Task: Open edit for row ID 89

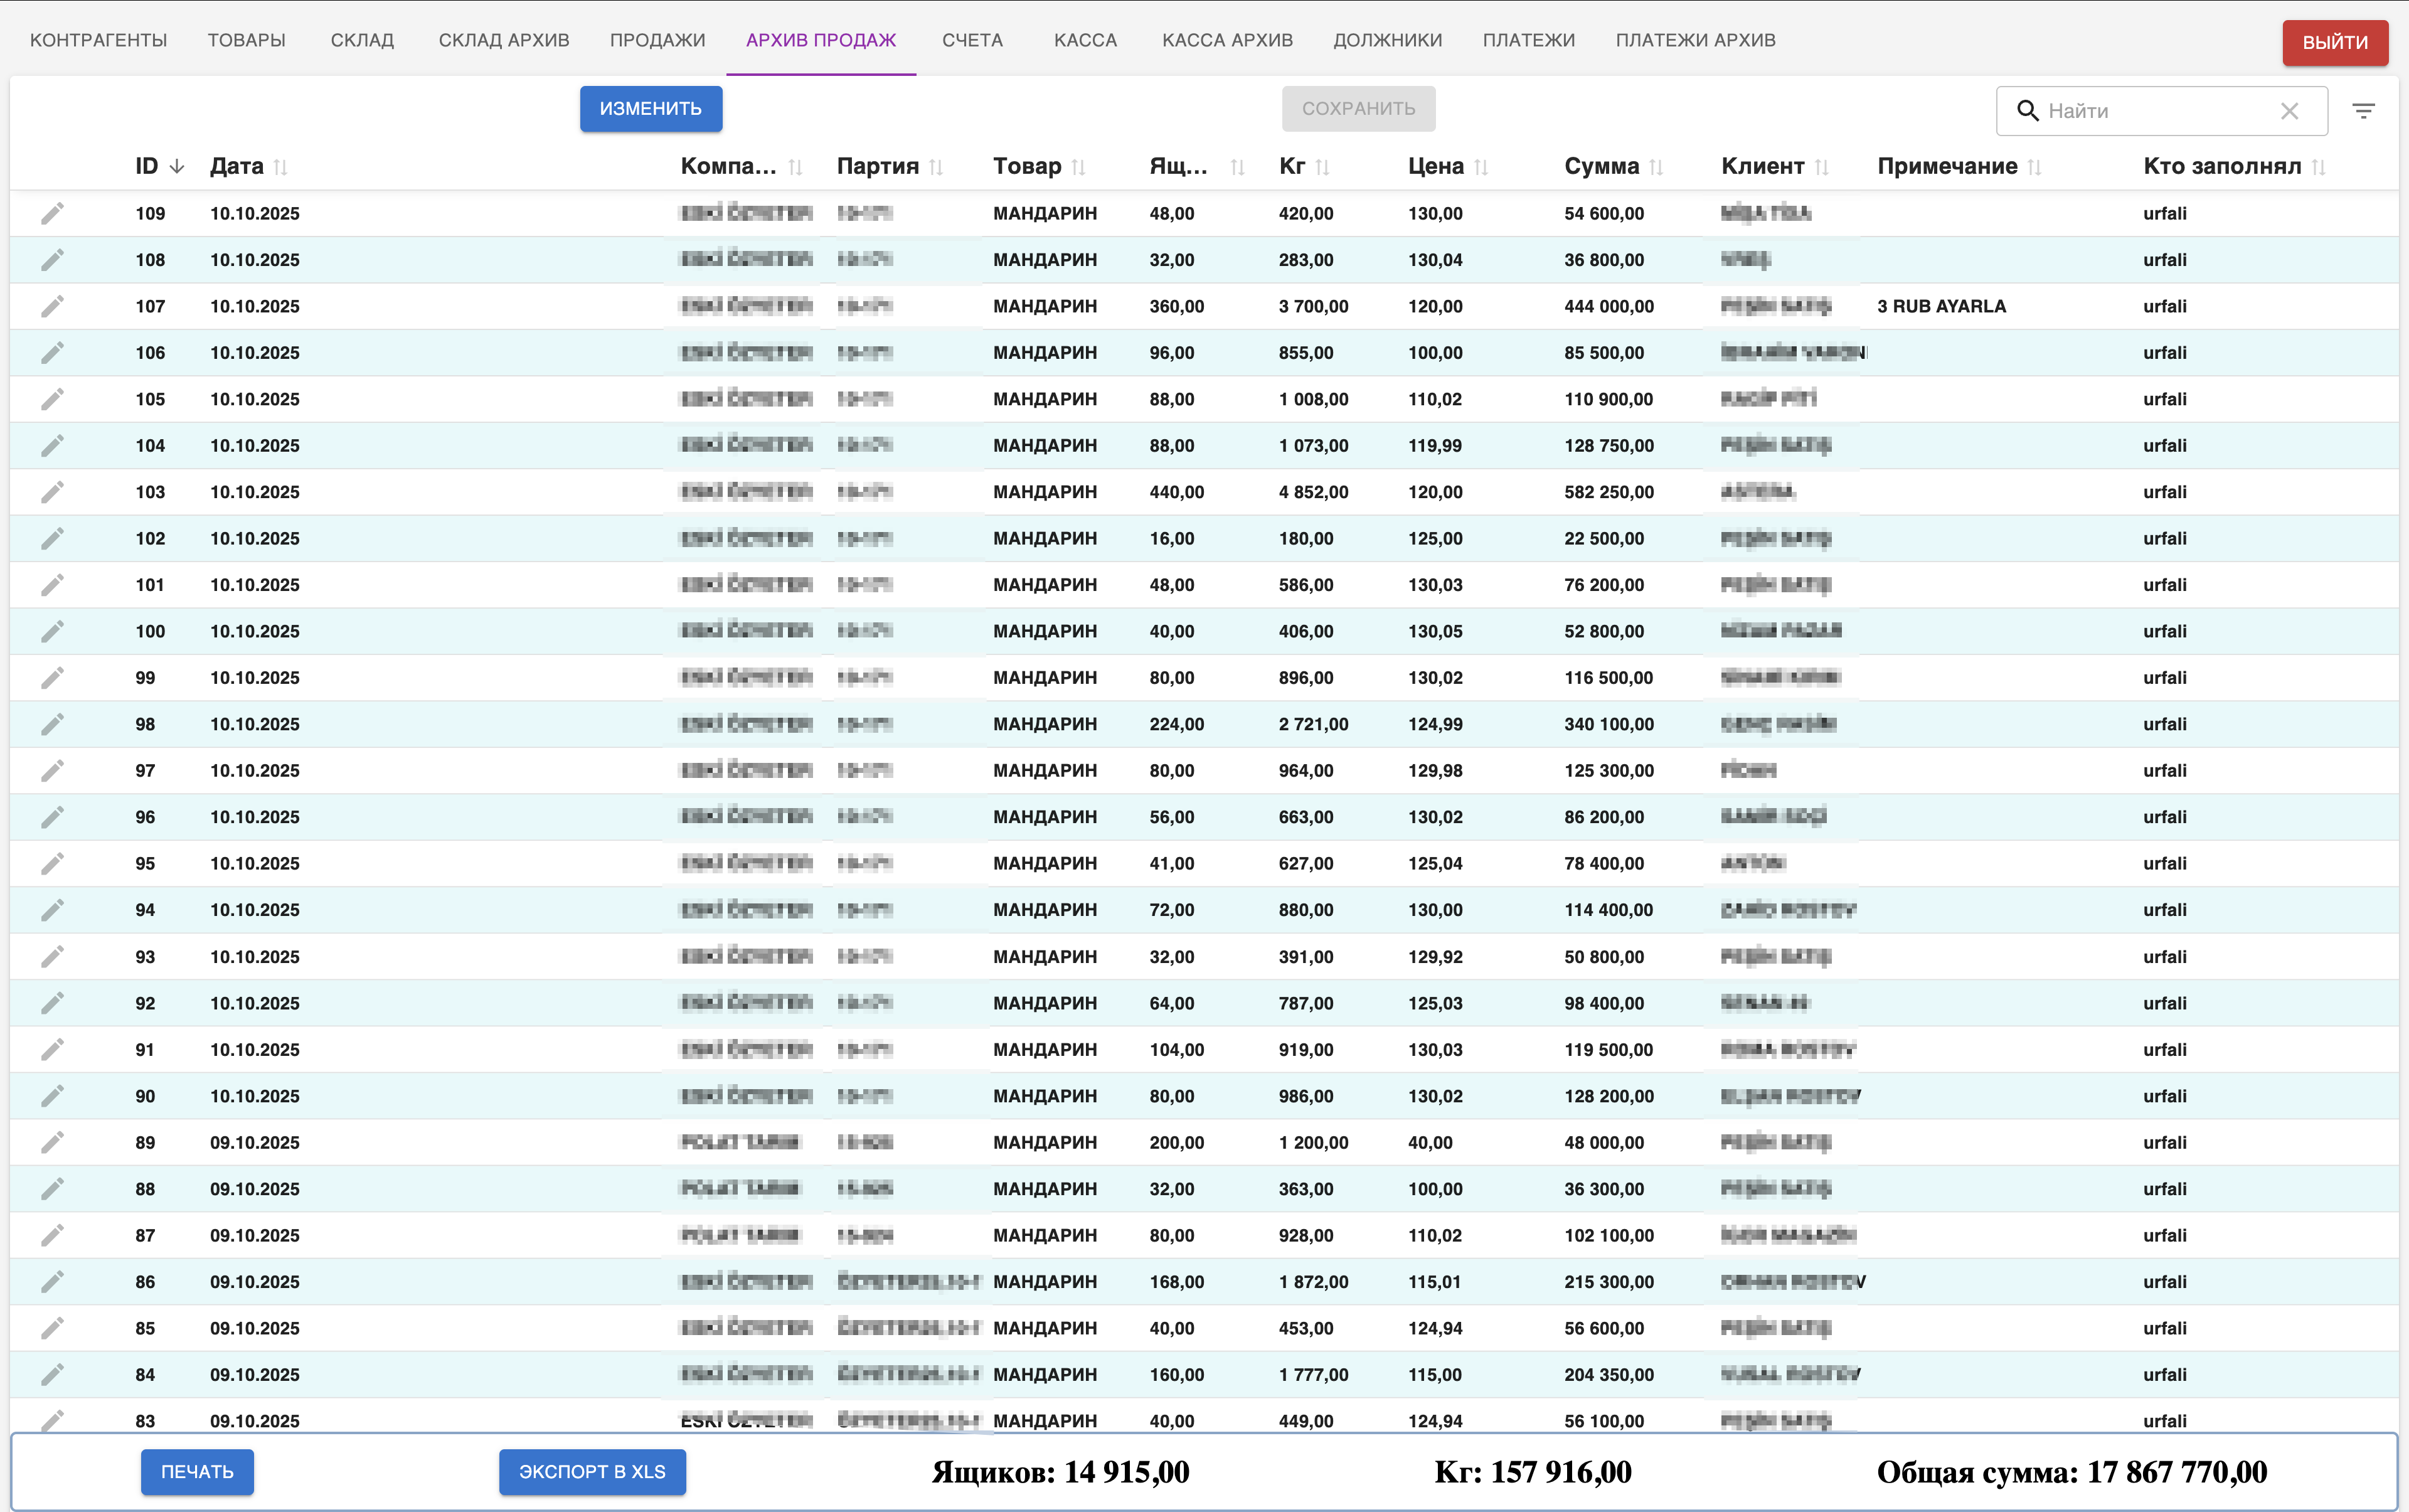Action: coord(52,1142)
